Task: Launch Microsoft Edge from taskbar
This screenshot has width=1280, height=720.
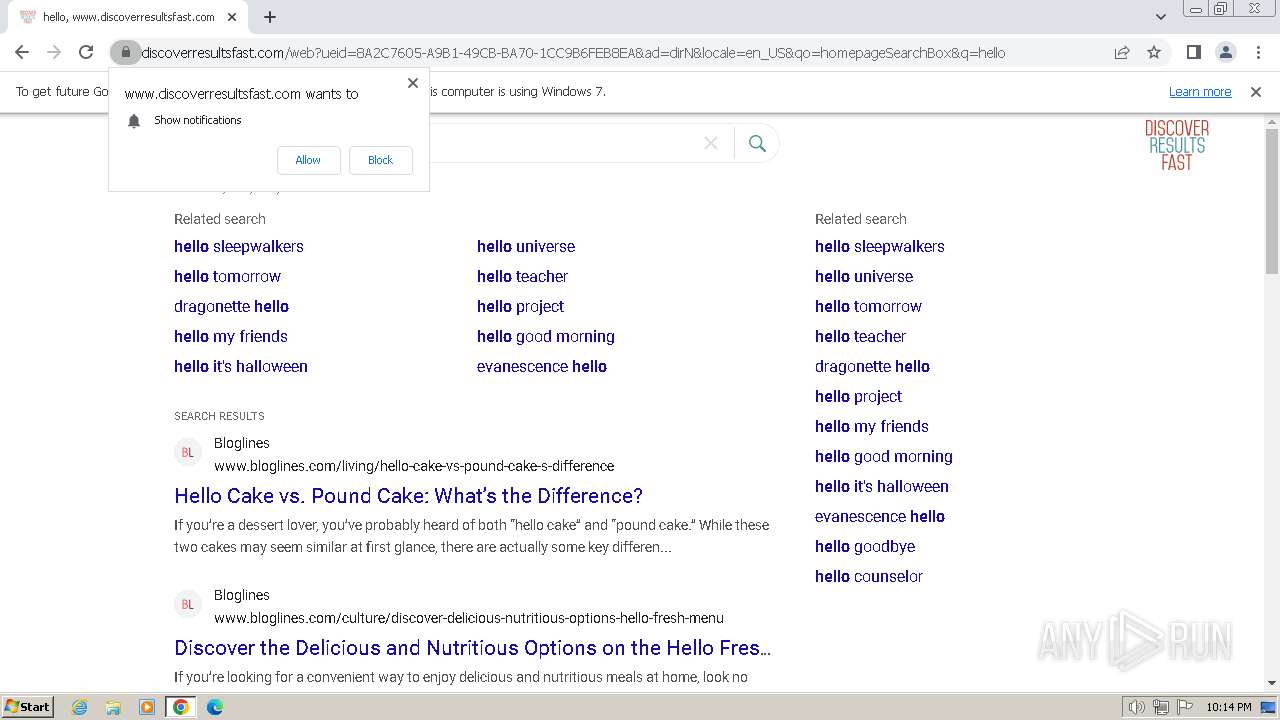Action: click(x=215, y=707)
